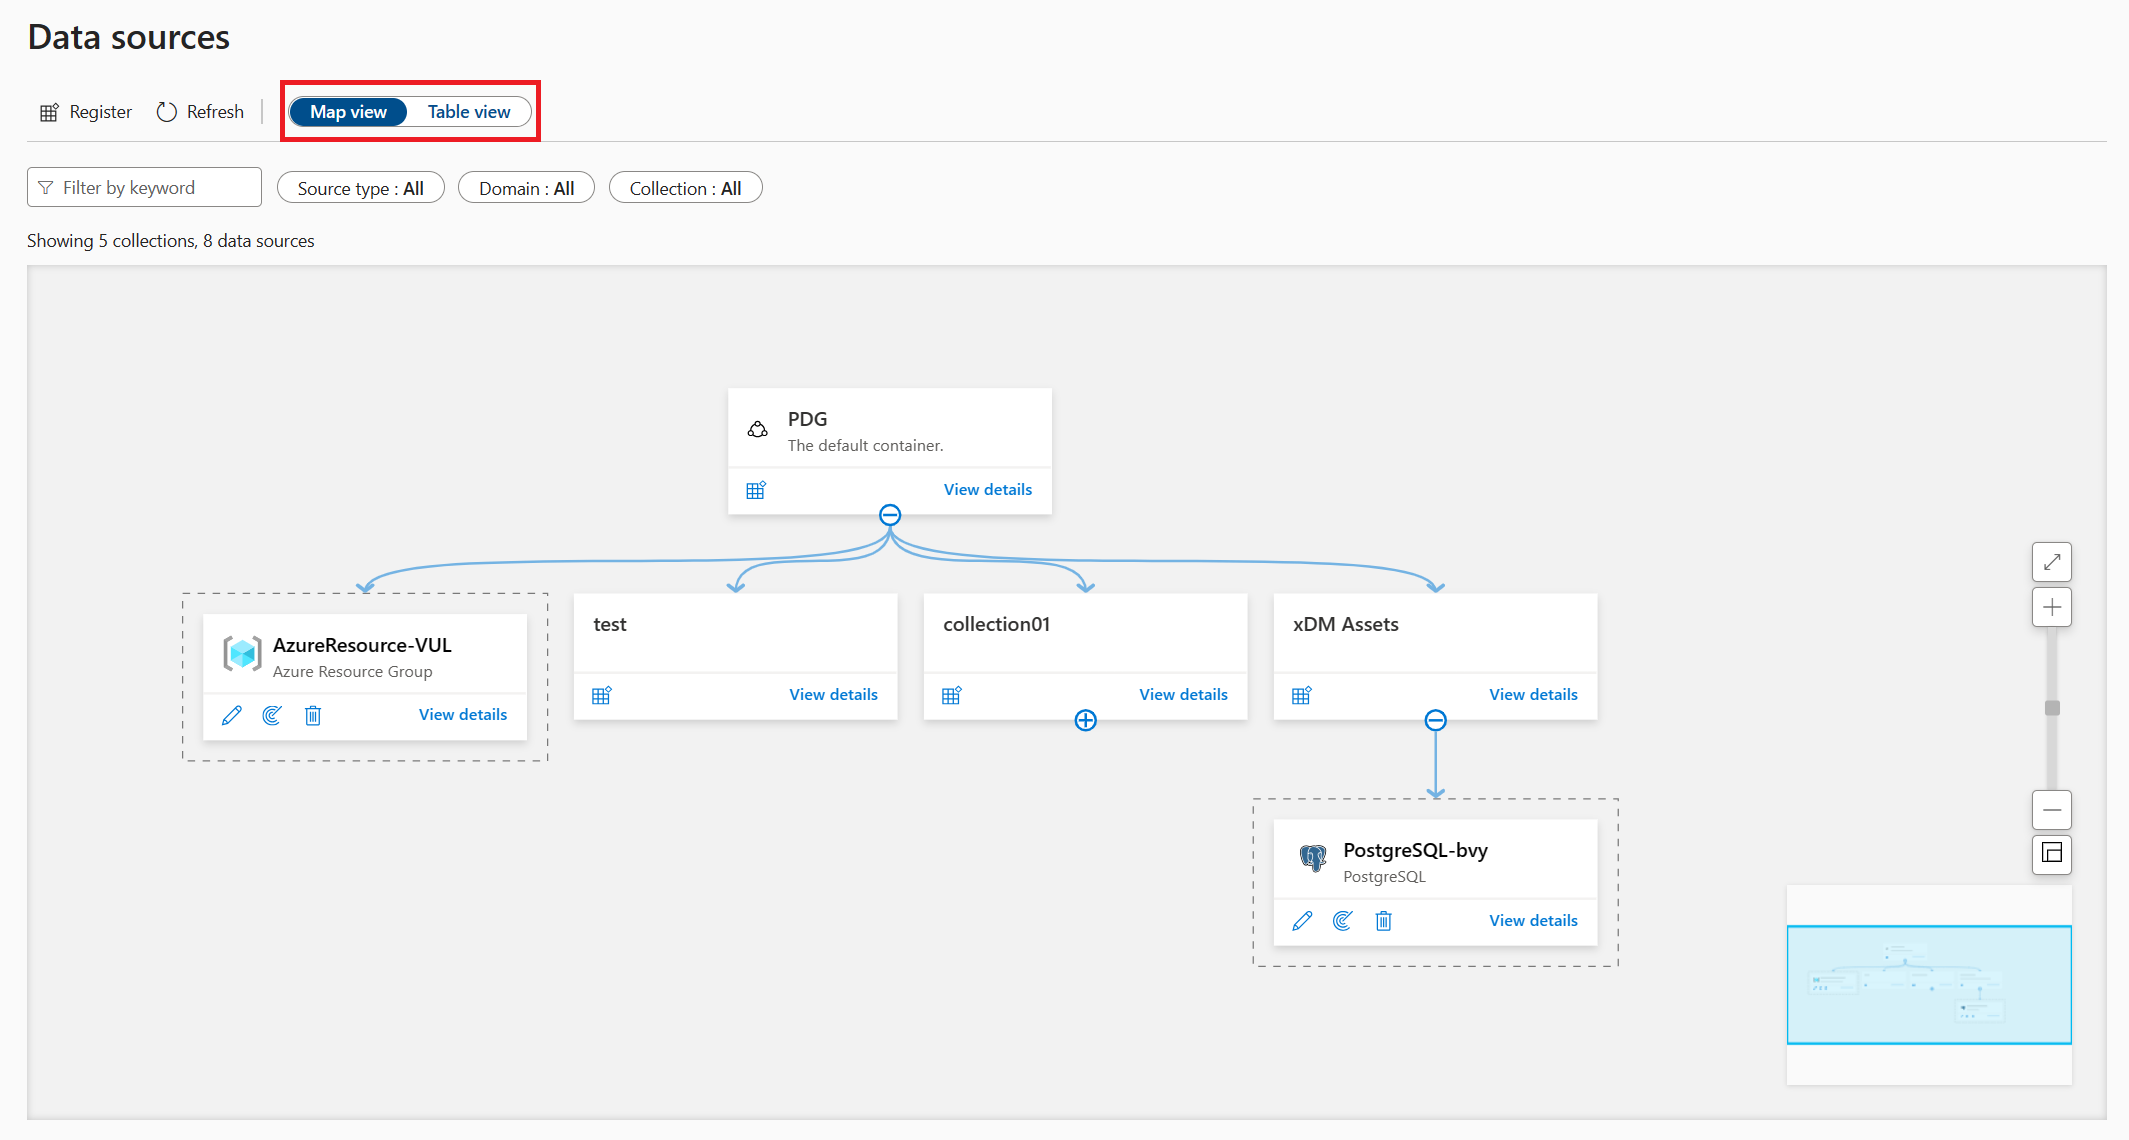Delete the PostgreSQL-bvy data source

[x=1383, y=921]
